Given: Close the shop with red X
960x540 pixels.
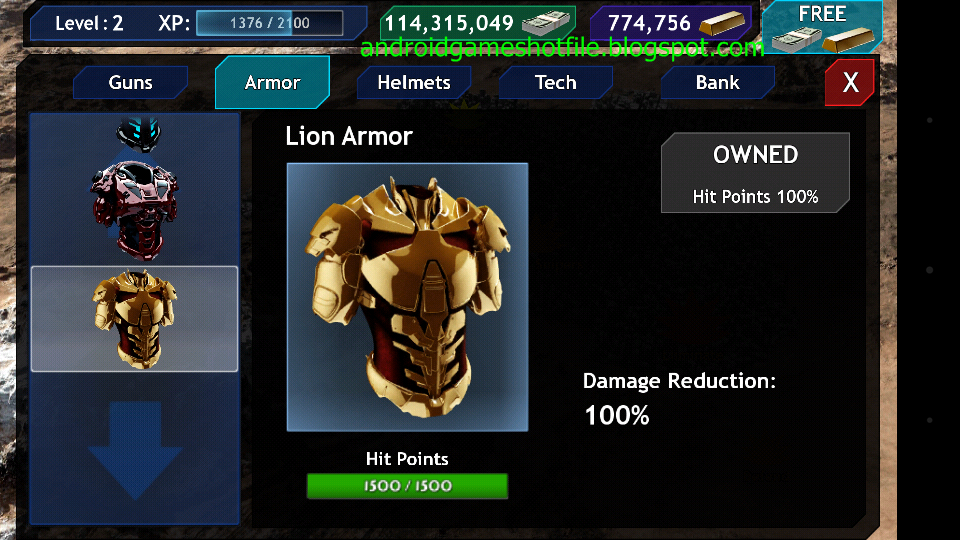Looking at the screenshot, I should tap(850, 83).
